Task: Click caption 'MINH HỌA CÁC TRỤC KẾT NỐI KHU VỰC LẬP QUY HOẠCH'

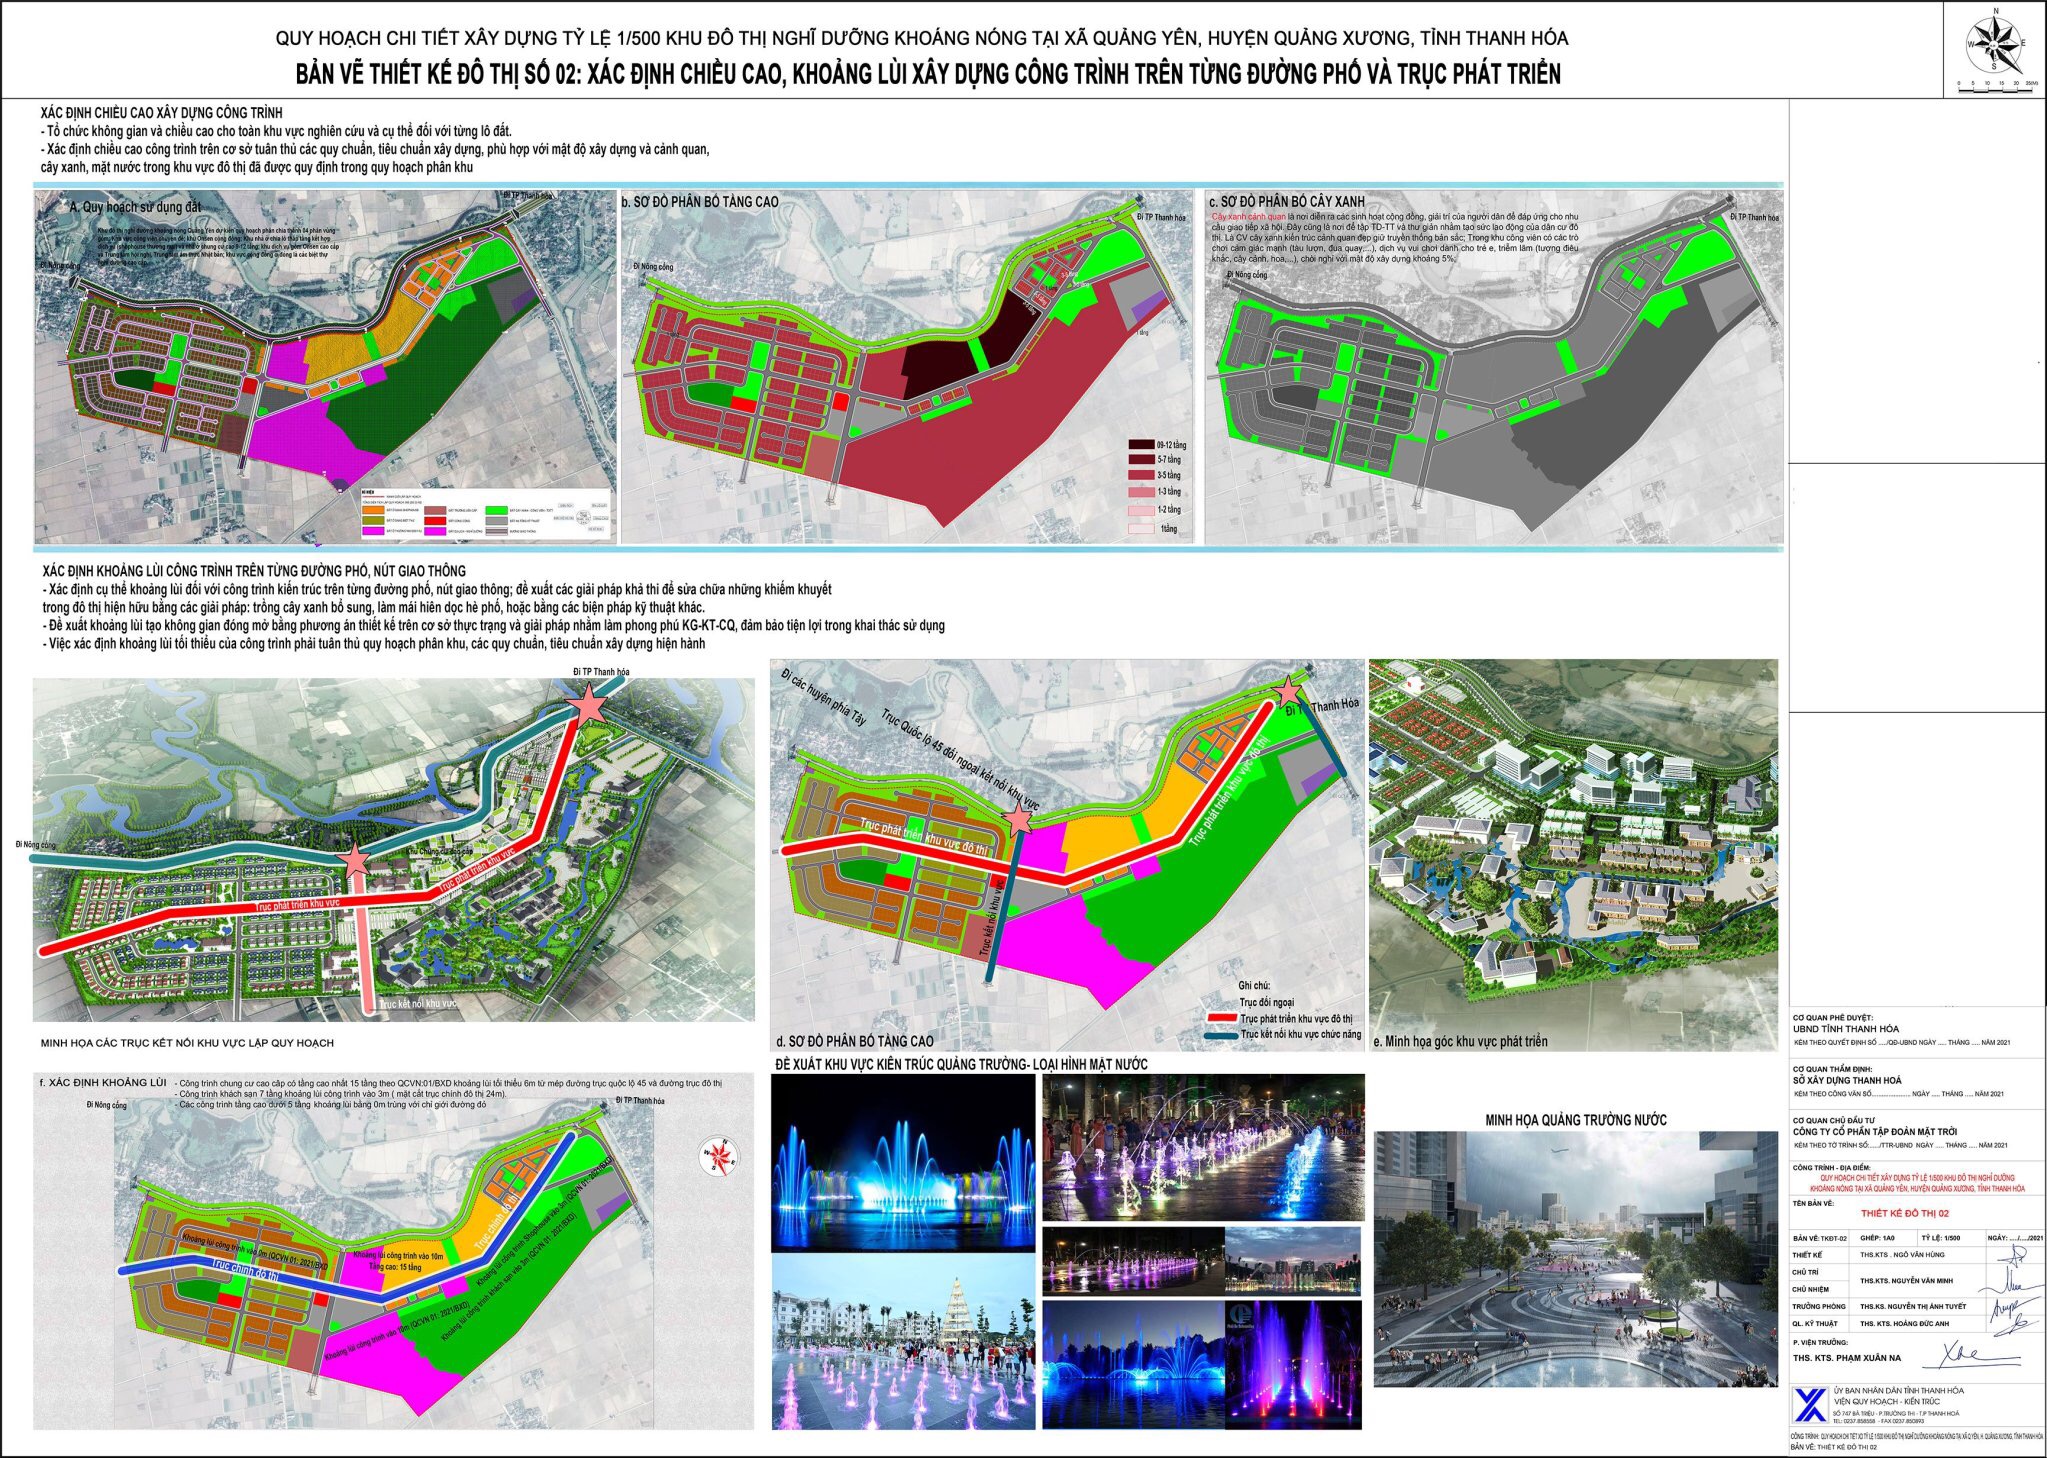Action: pyautogui.click(x=187, y=1043)
